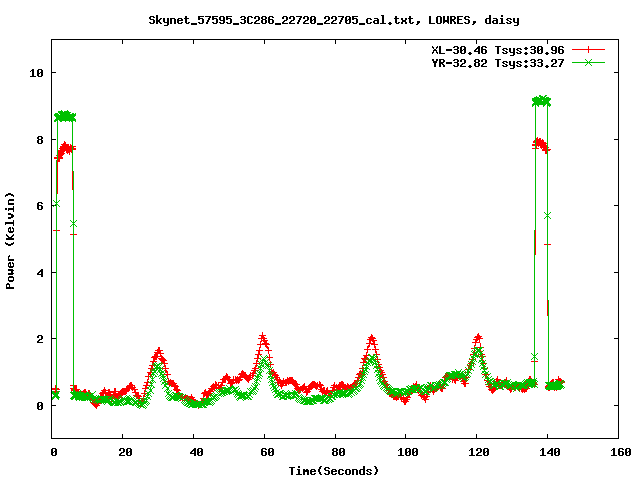
Task: Click the y-axis tick label 2
Action: pyautogui.click(x=40, y=339)
